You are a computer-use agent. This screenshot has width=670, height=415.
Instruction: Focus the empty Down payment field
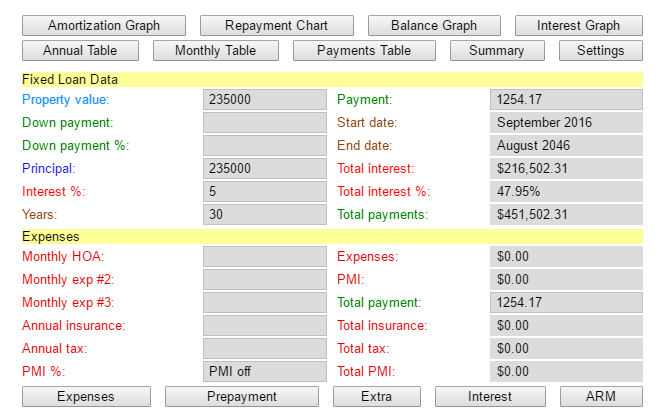pos(264,123)
